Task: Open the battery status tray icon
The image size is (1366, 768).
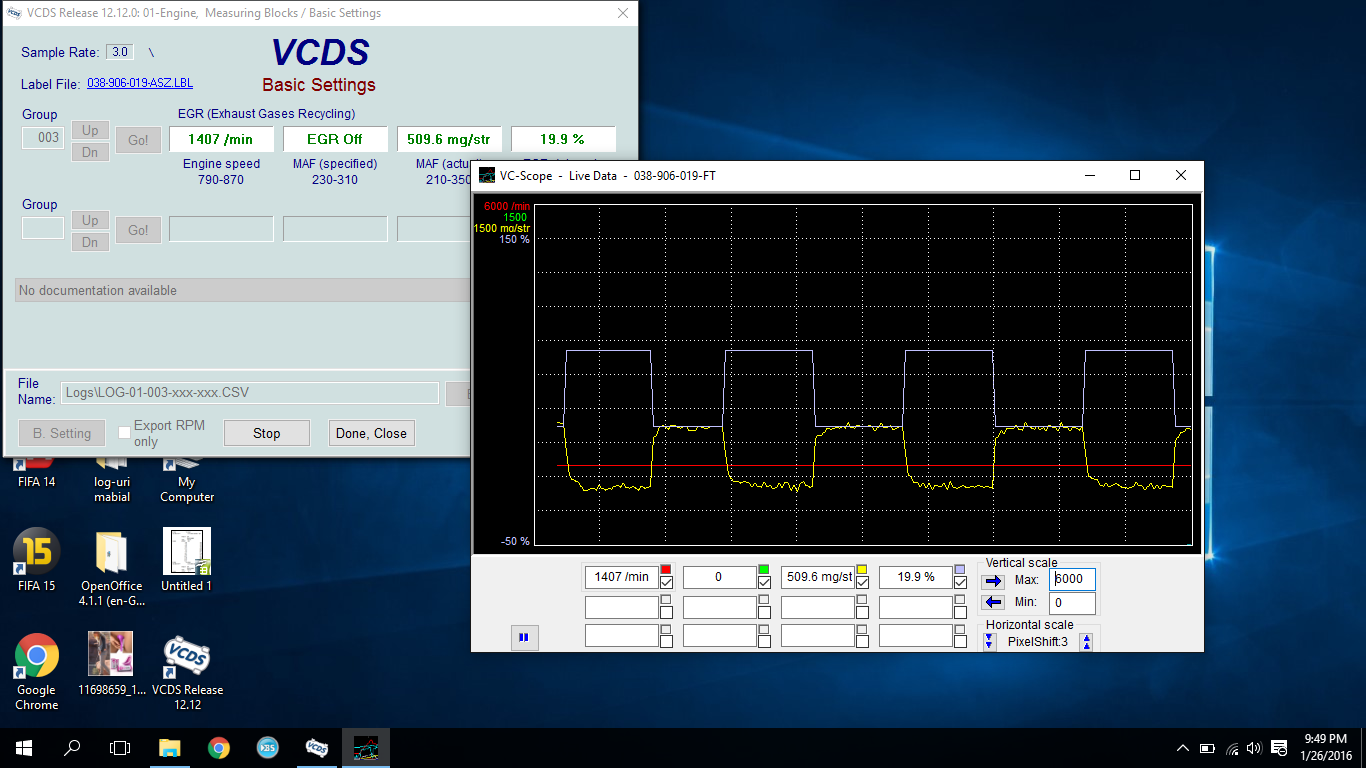Action: coord(1207,748)
